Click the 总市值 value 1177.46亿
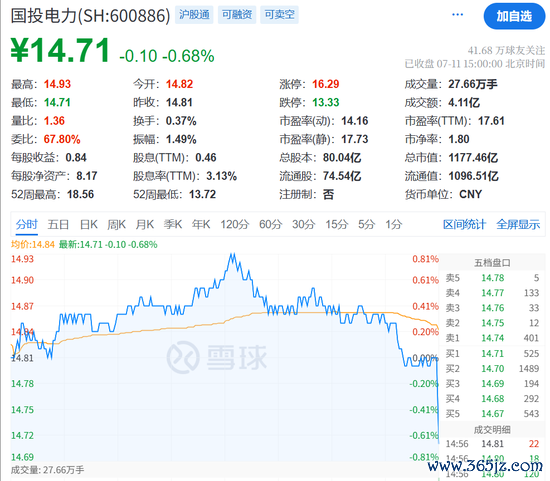This screenshot has height=481, width=550. tap(473, 158)
